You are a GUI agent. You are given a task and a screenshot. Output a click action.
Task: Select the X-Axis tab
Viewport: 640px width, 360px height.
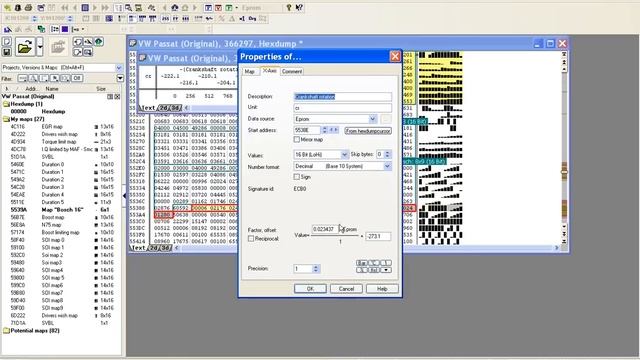point(269,71)
